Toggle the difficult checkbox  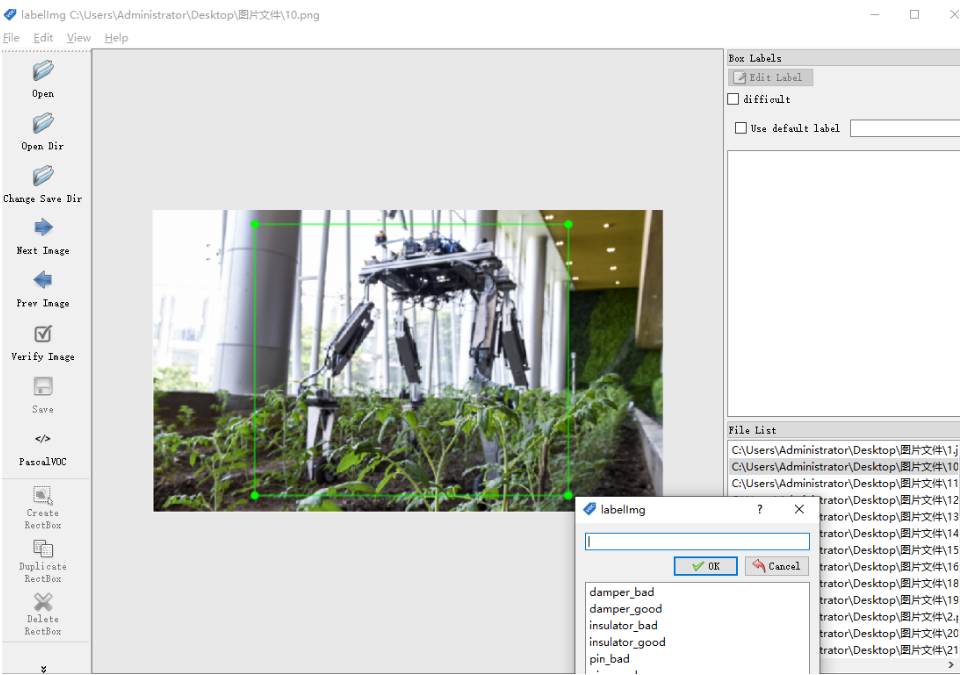[733, 99]
